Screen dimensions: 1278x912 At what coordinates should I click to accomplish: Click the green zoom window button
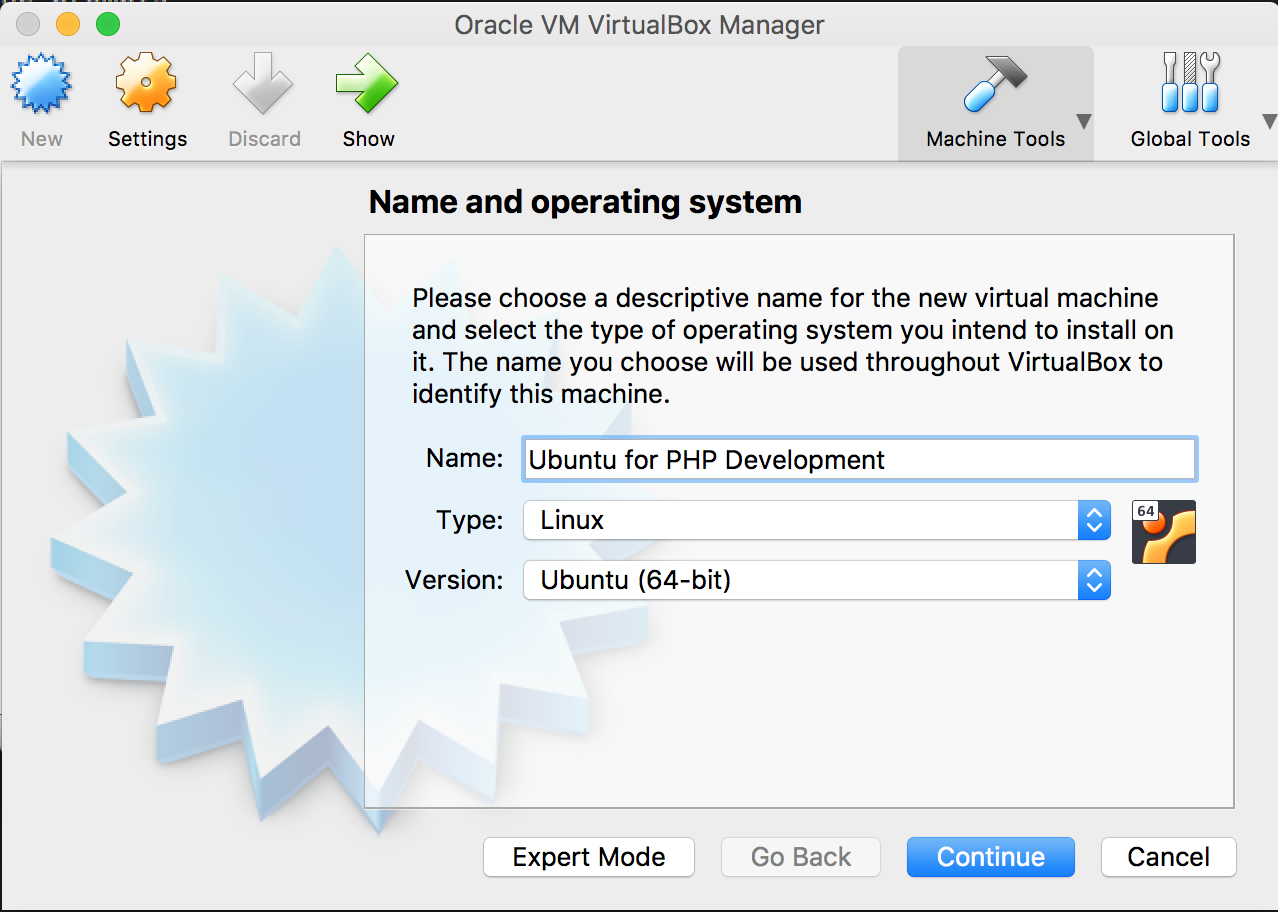pos(107,24)
